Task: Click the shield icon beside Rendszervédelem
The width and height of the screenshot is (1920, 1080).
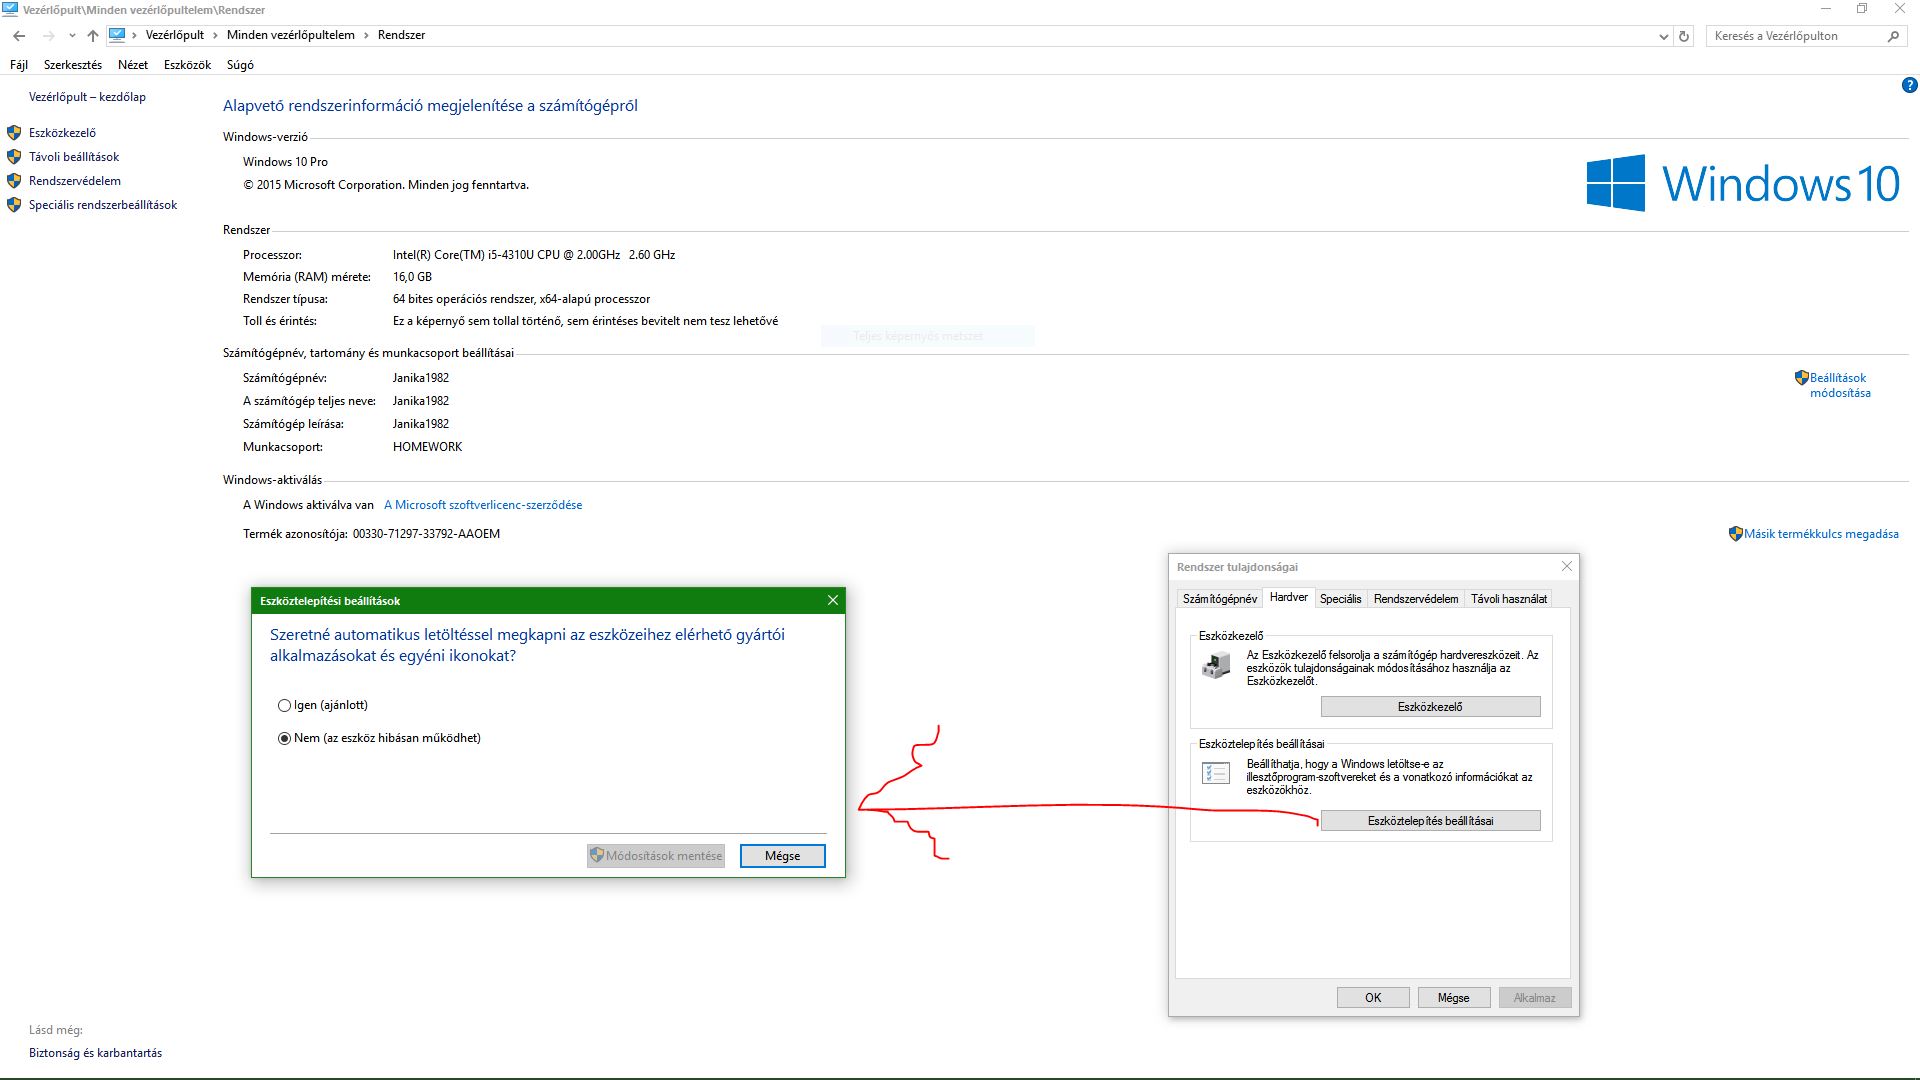Action: (14, 181)
